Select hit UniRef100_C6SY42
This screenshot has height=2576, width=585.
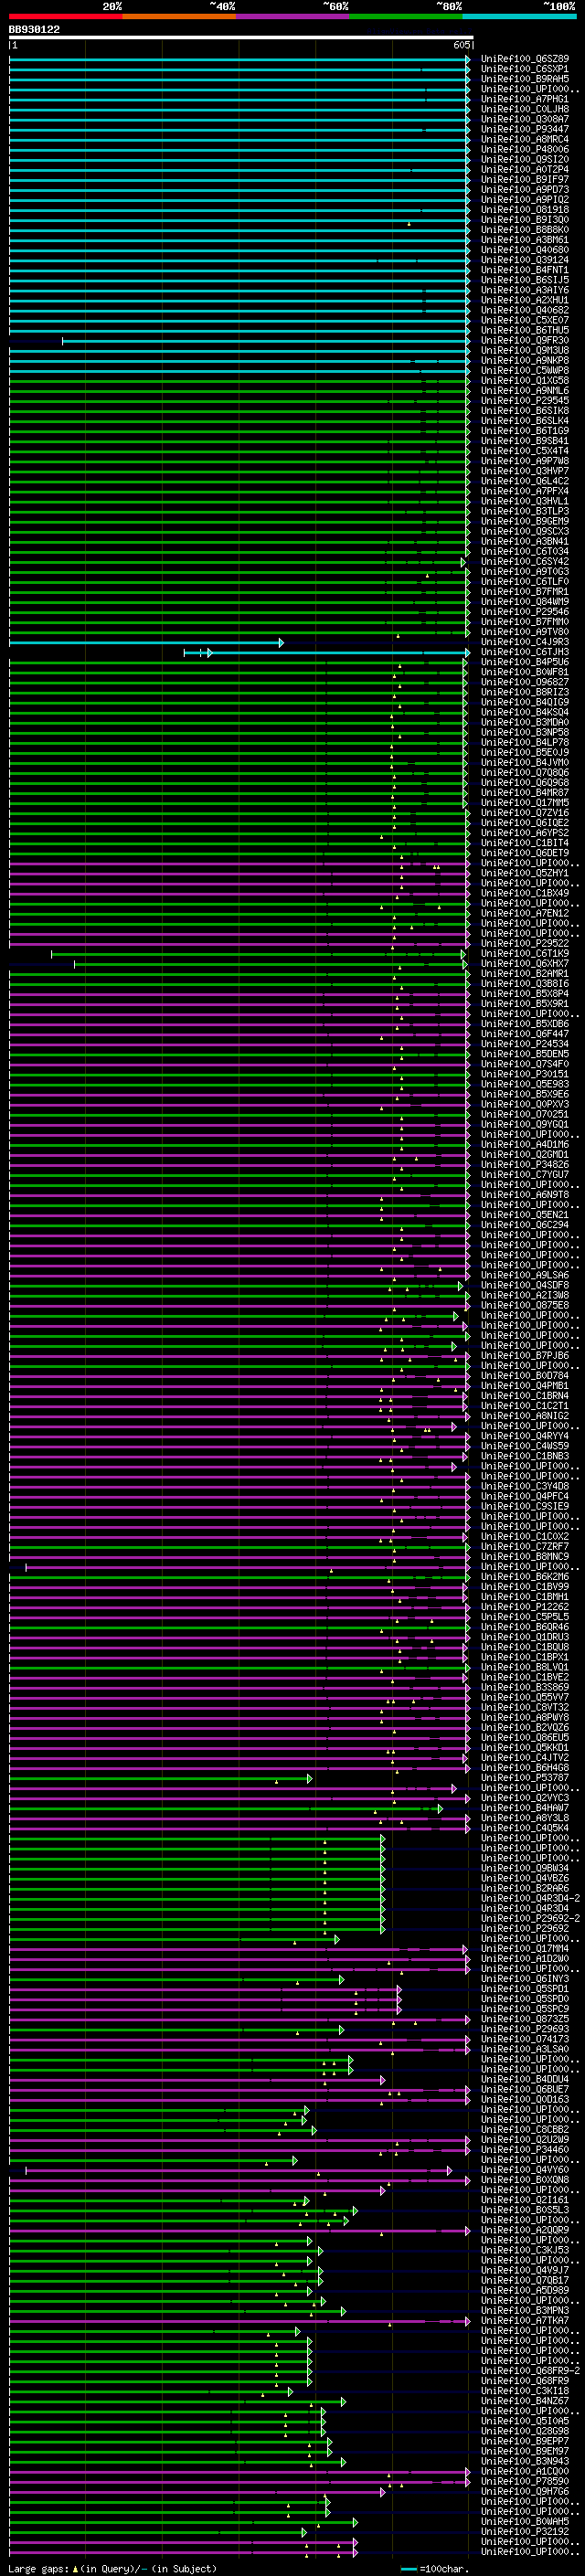[525, 561]
